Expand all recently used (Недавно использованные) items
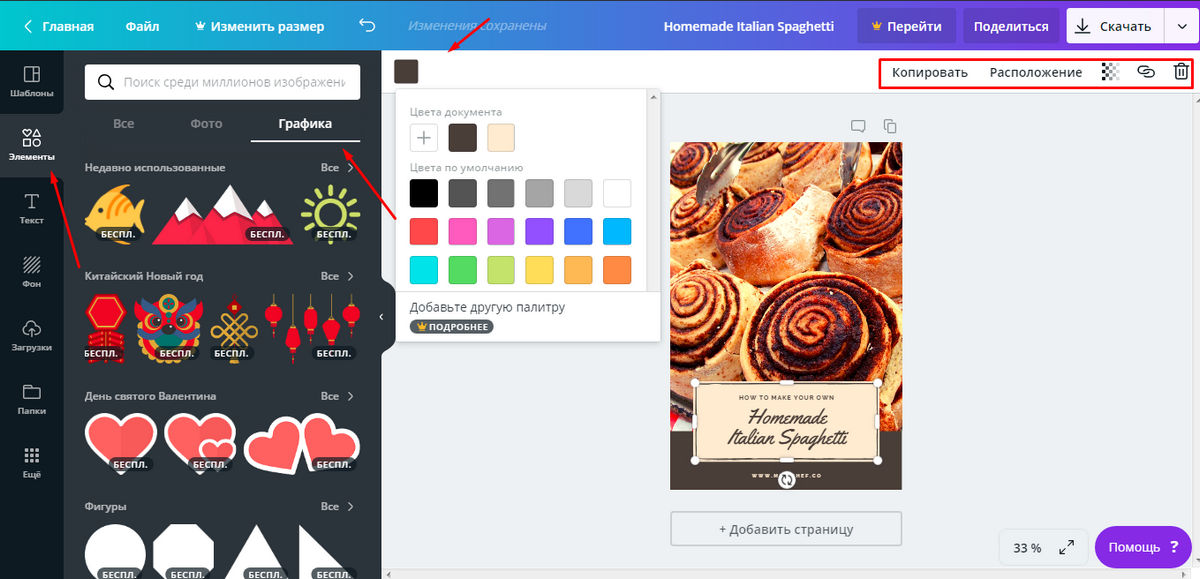1200x579 pixels. 337,168
